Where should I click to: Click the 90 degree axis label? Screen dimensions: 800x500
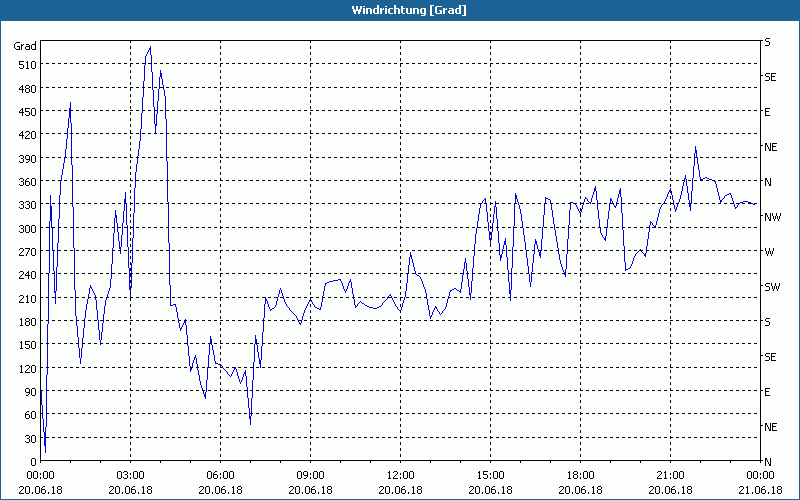click(x=31, y=392)
